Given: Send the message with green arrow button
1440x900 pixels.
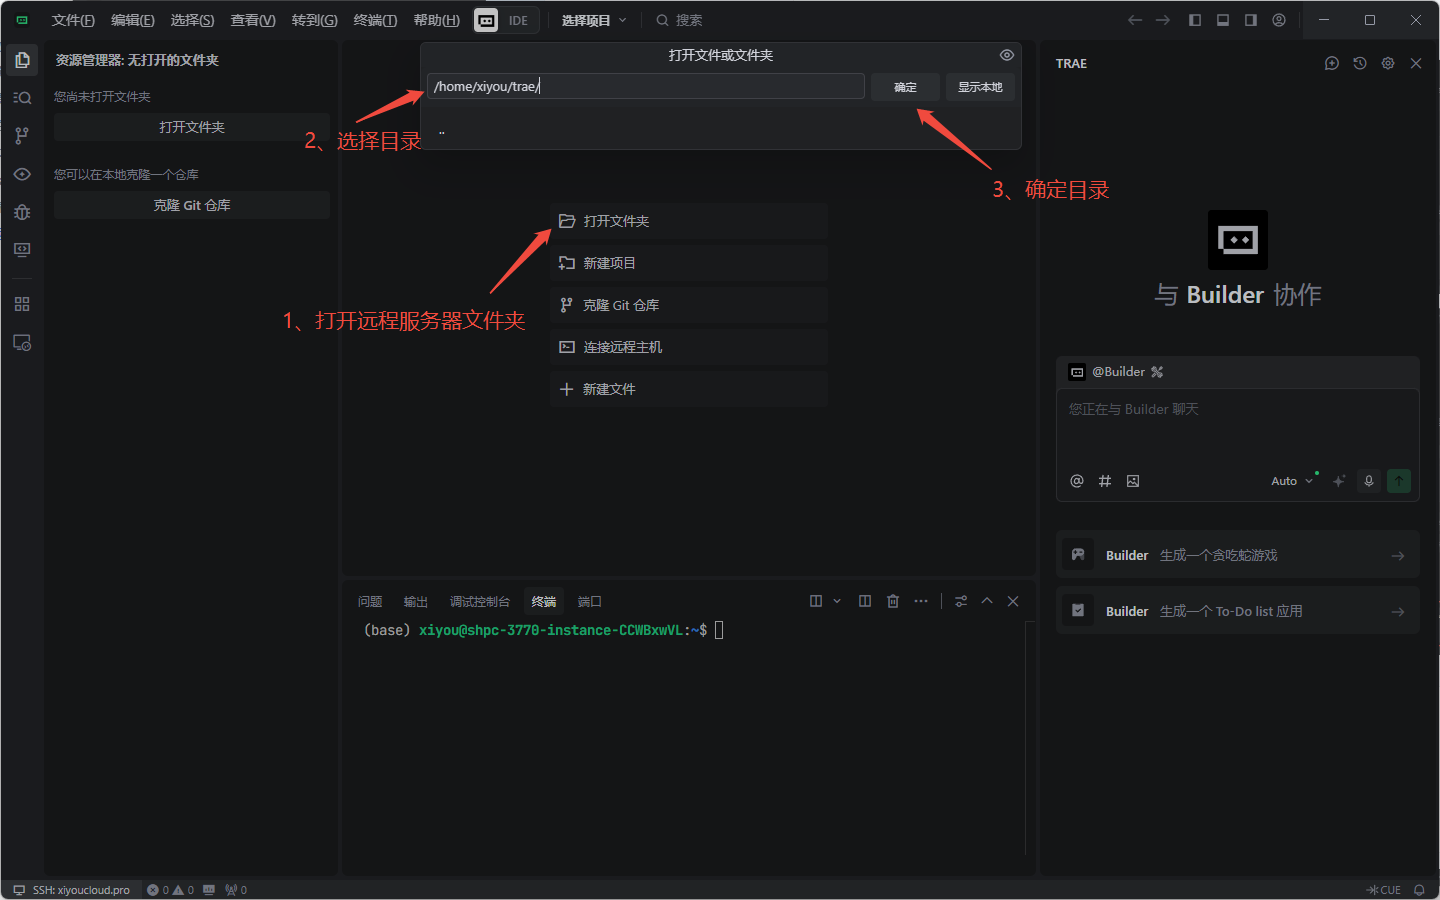Looking at the screenshot, I should 1399,481.
